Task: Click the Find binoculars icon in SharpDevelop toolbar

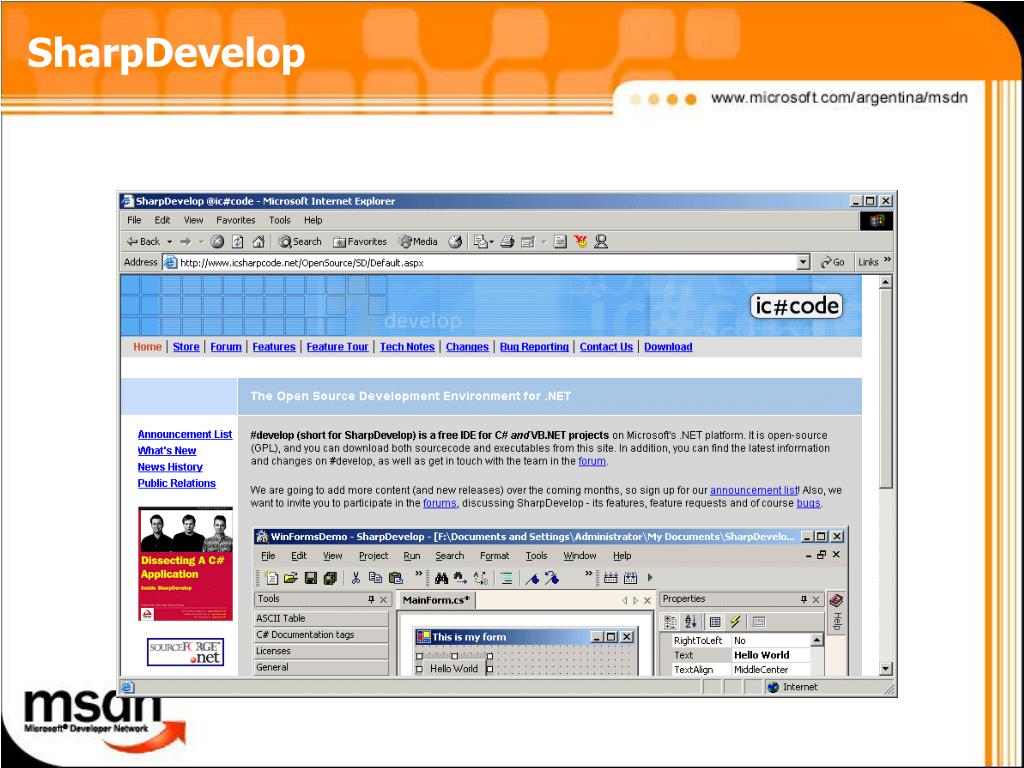Action: pos(441,578)
